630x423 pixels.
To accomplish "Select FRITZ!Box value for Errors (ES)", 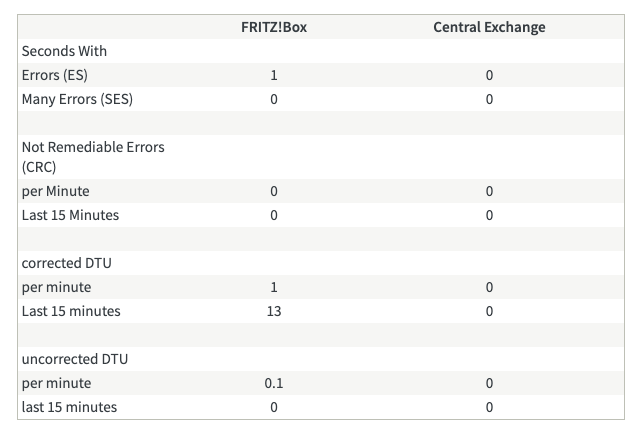I will pos(273,75).
